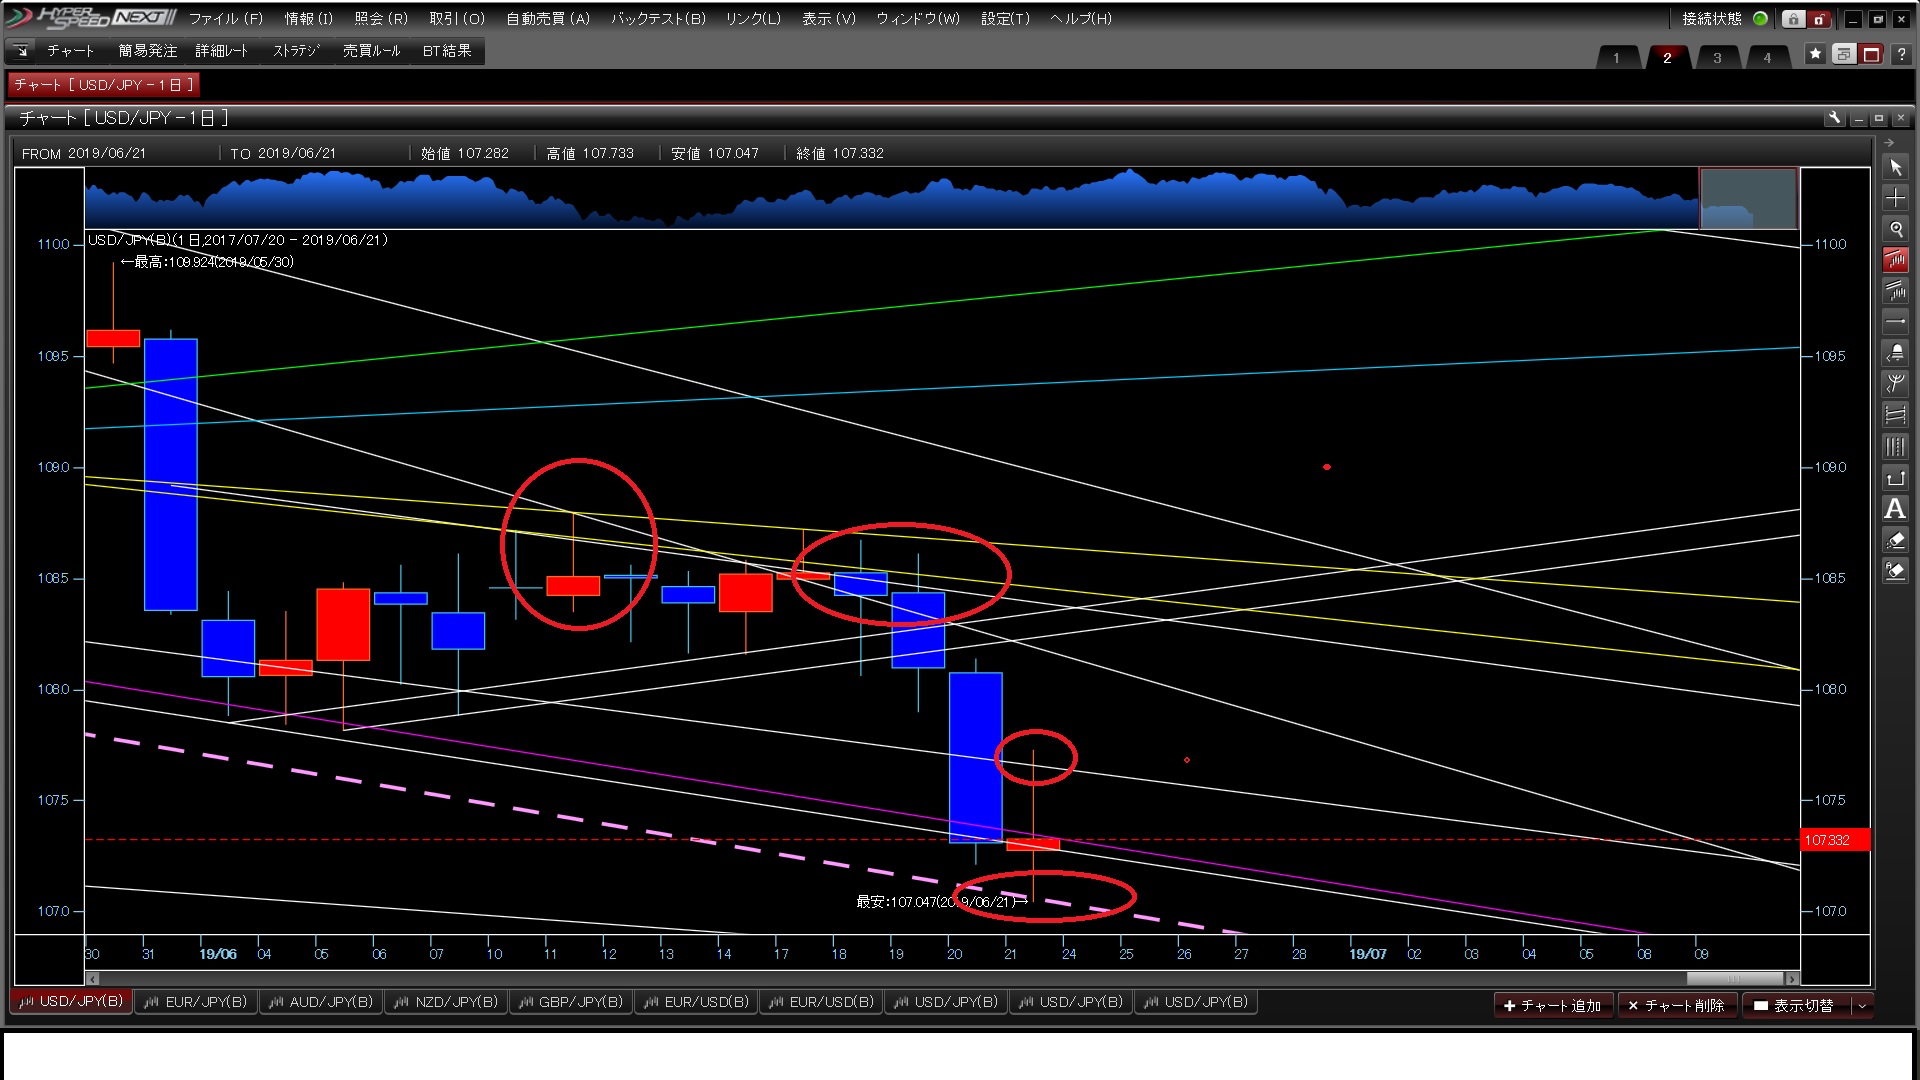This screenshot has width=1920, height=1080.
Task: Select the trendline drawing tool
Action: 1895,260
